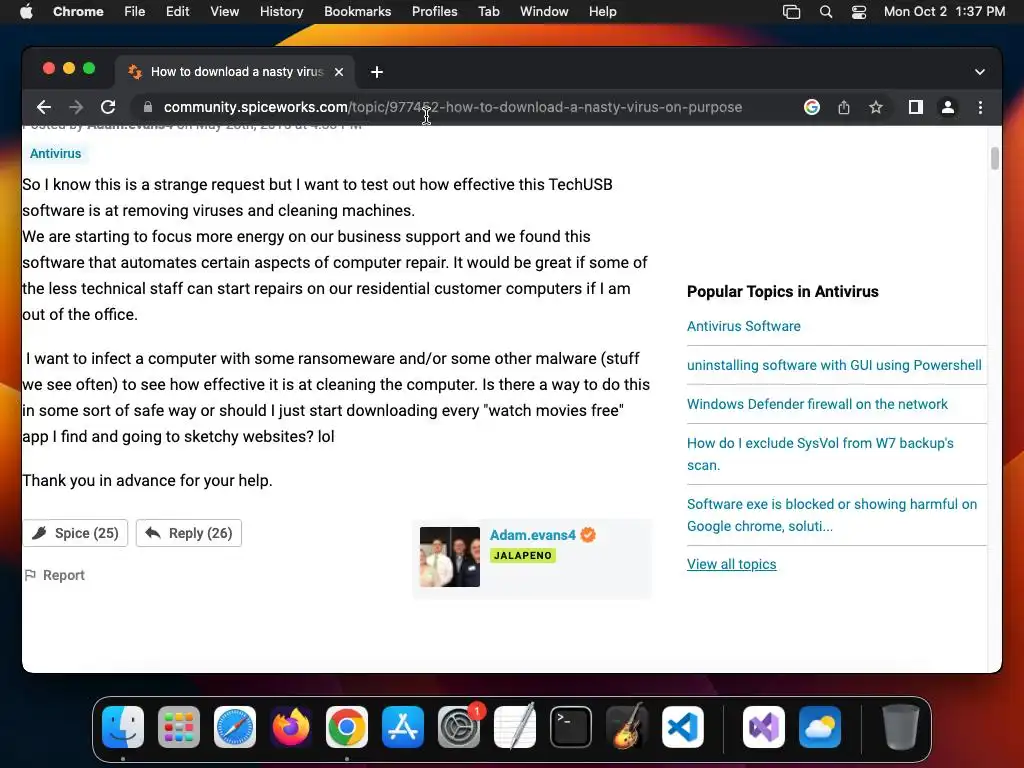Open the Edit menu

(x=177, y=11)
